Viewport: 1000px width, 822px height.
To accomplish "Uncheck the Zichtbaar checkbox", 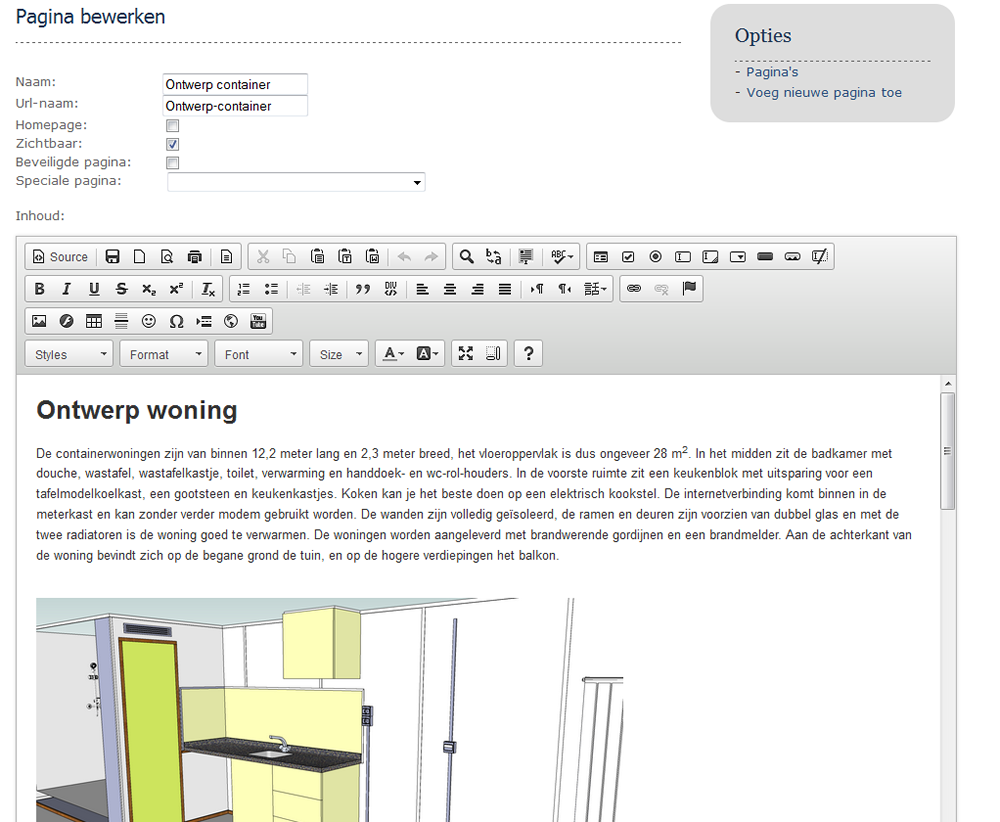I will coord(173,145).
